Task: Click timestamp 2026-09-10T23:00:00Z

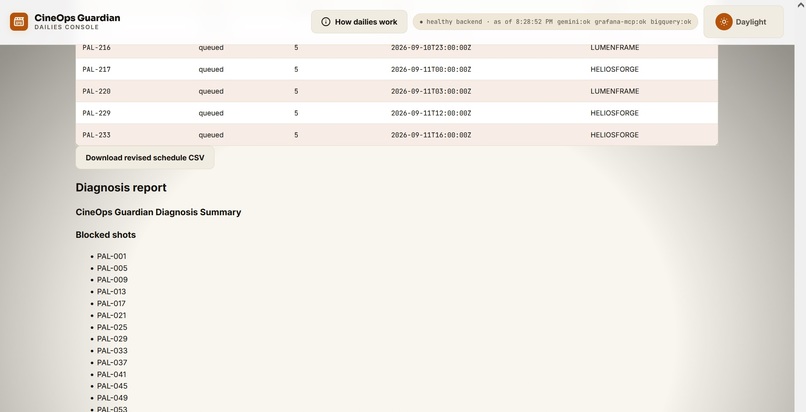Action: coord(431,48)
